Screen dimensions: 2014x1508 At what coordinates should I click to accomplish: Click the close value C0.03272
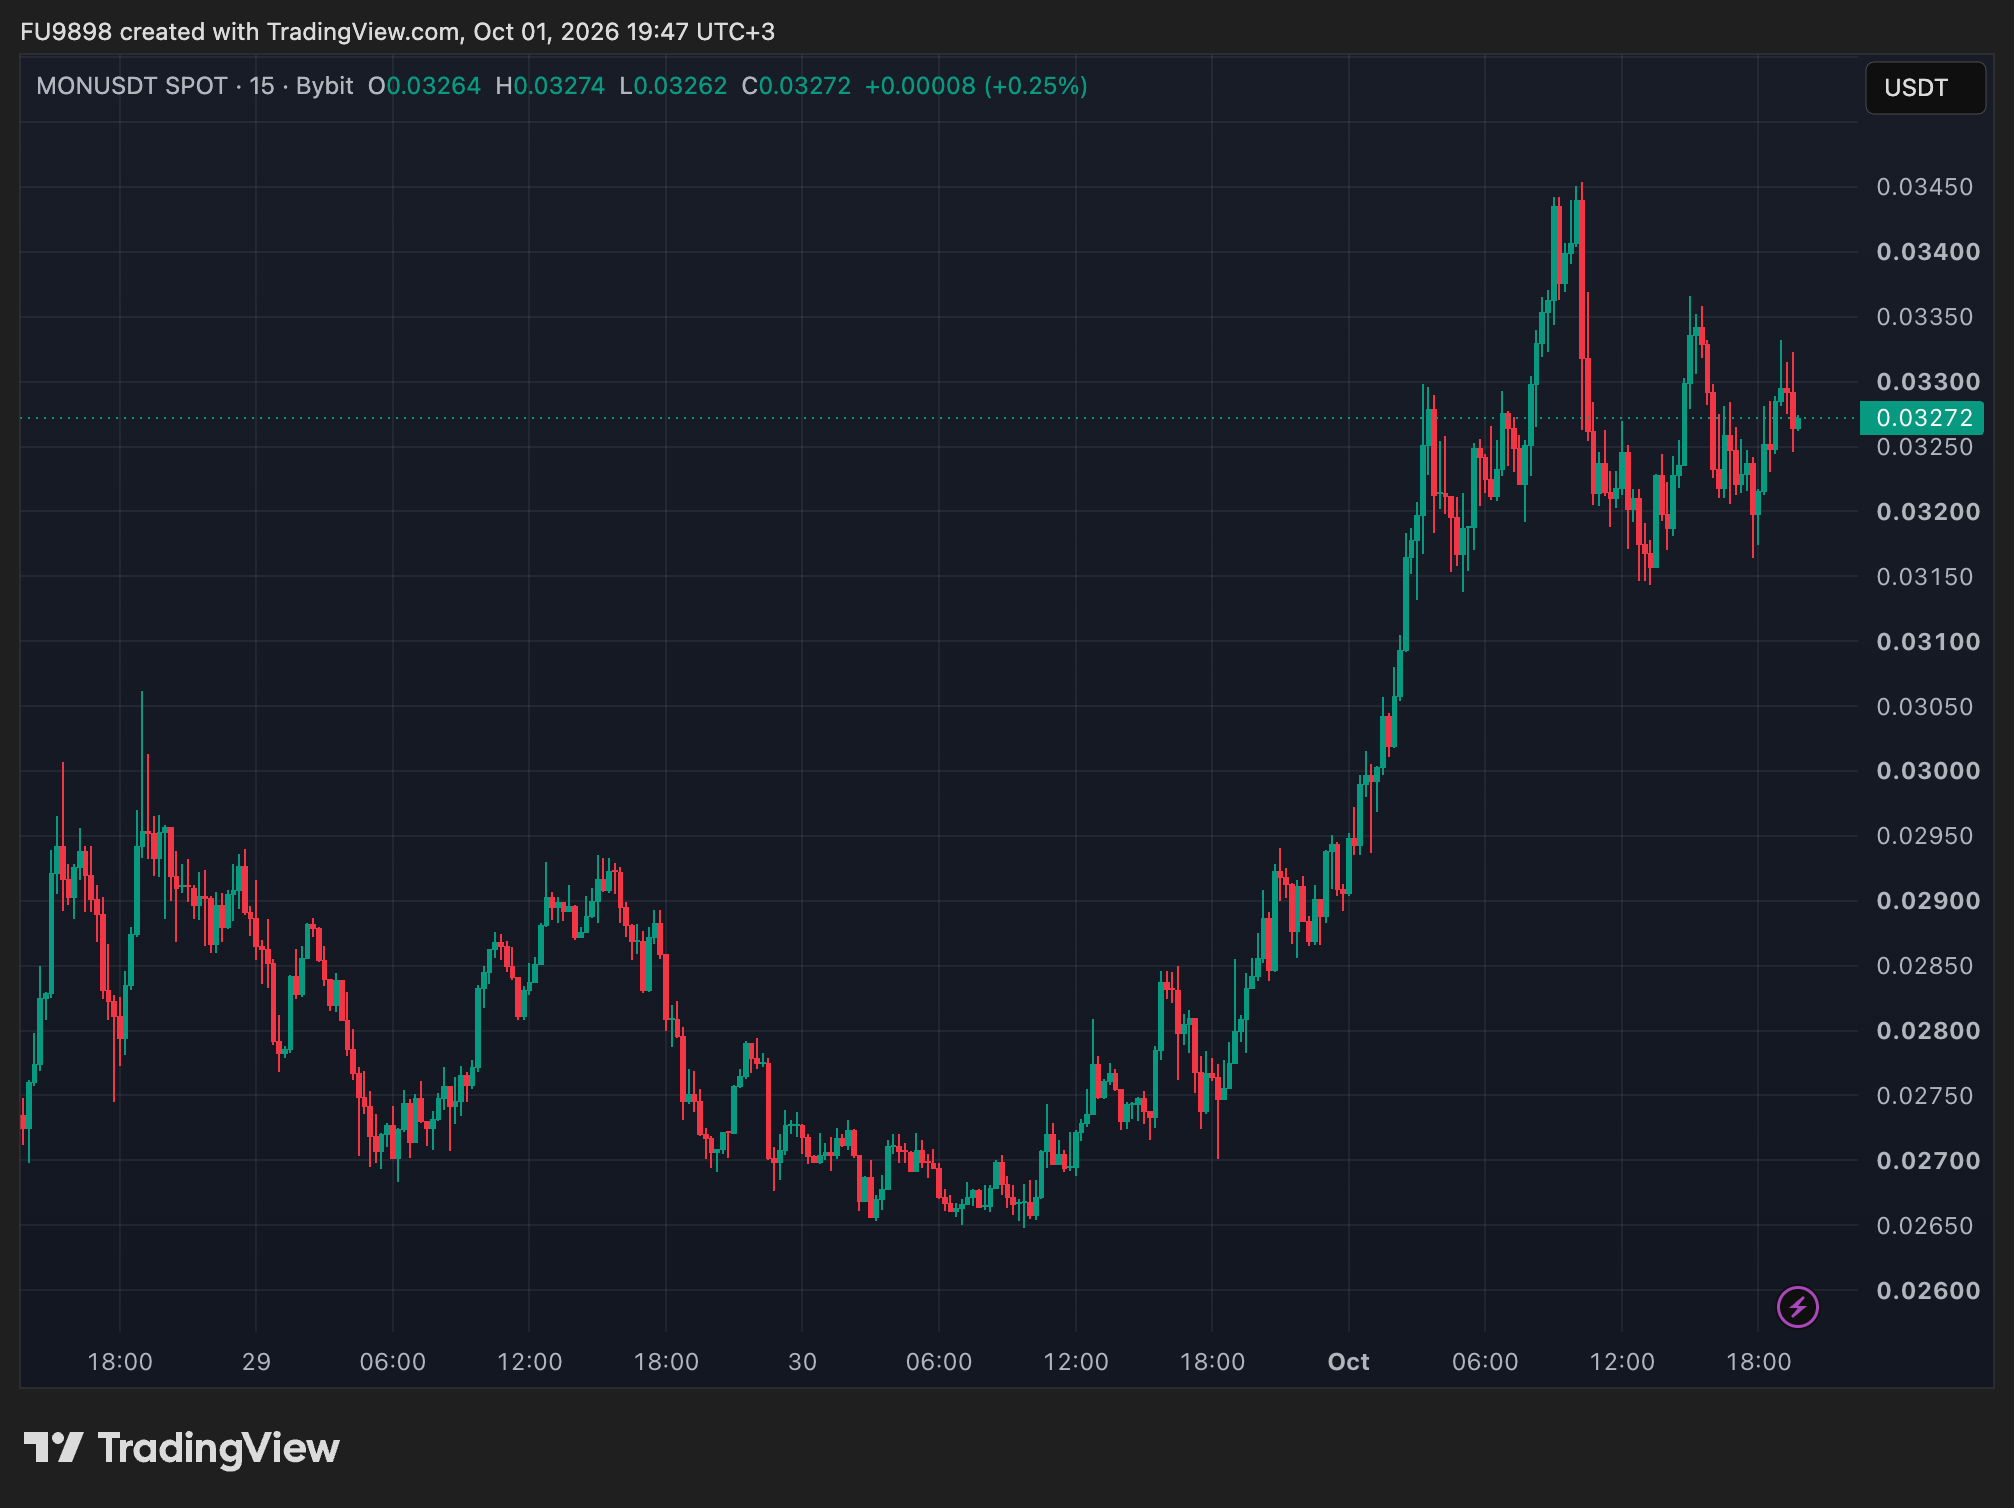click(x=796, y=86)
